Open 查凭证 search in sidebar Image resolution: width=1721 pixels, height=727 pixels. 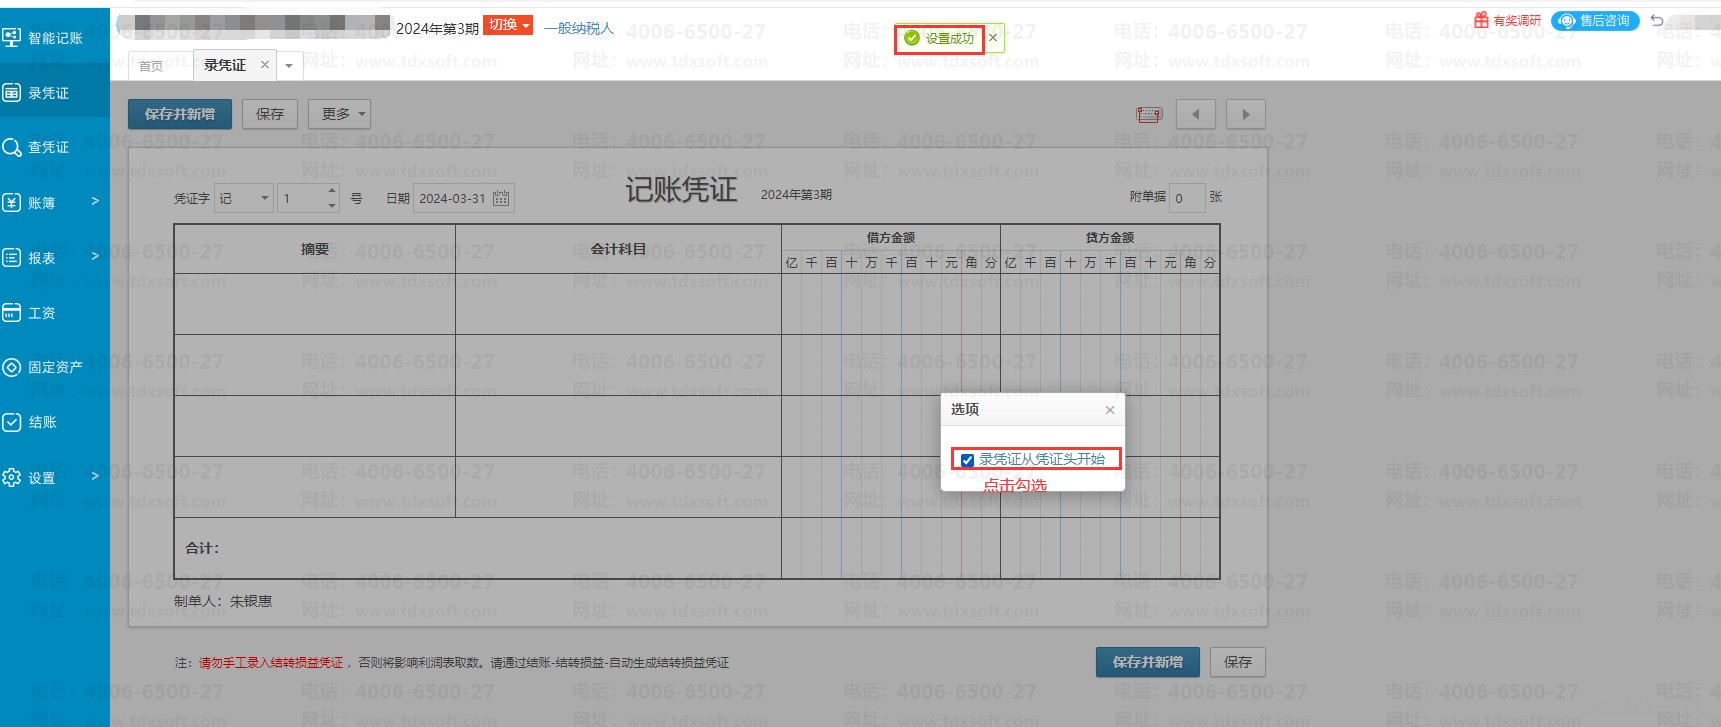pos(54,147)
